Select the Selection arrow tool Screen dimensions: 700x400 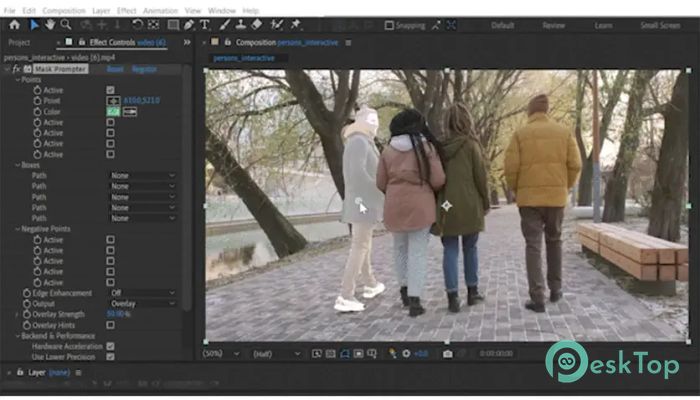34,25
